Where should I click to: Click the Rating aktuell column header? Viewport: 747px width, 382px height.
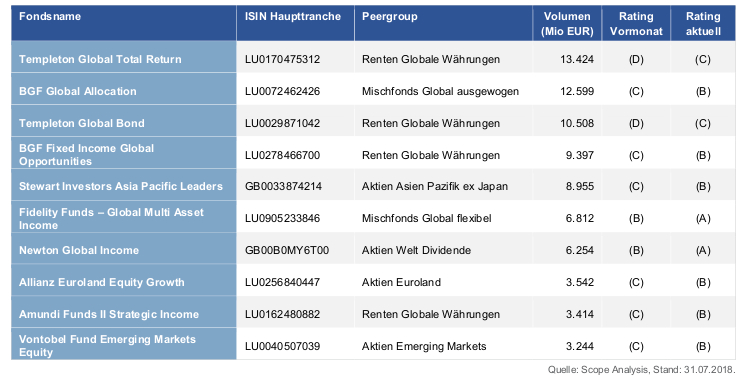coord(703,24)
